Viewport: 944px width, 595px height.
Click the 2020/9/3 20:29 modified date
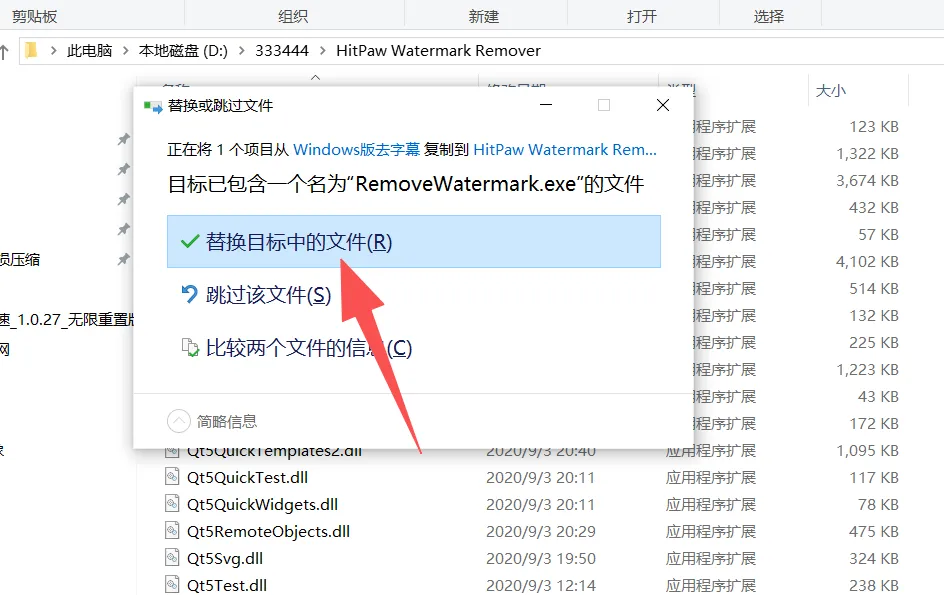tap(541, 532)
